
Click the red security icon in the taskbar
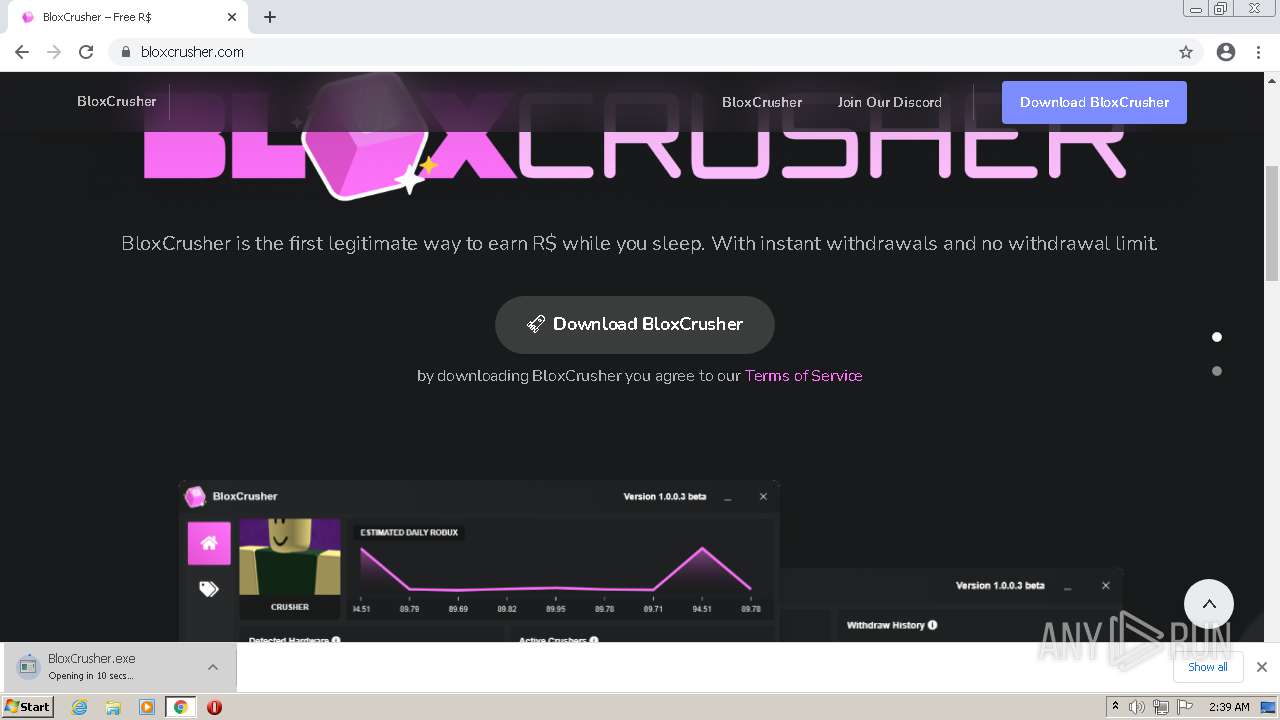(x=214, y=707)
